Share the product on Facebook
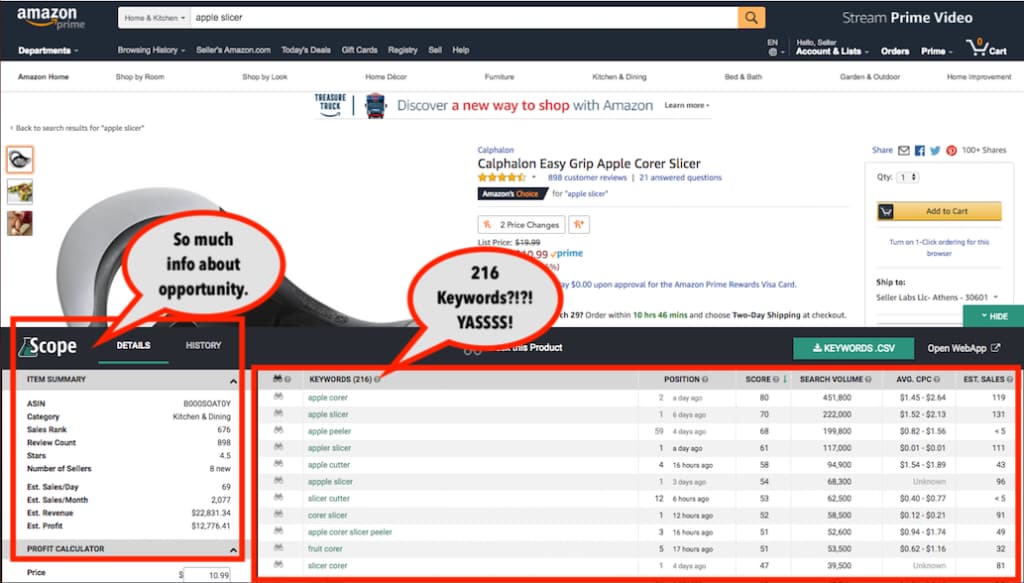The image size is (1024, 583). point(920,150)
